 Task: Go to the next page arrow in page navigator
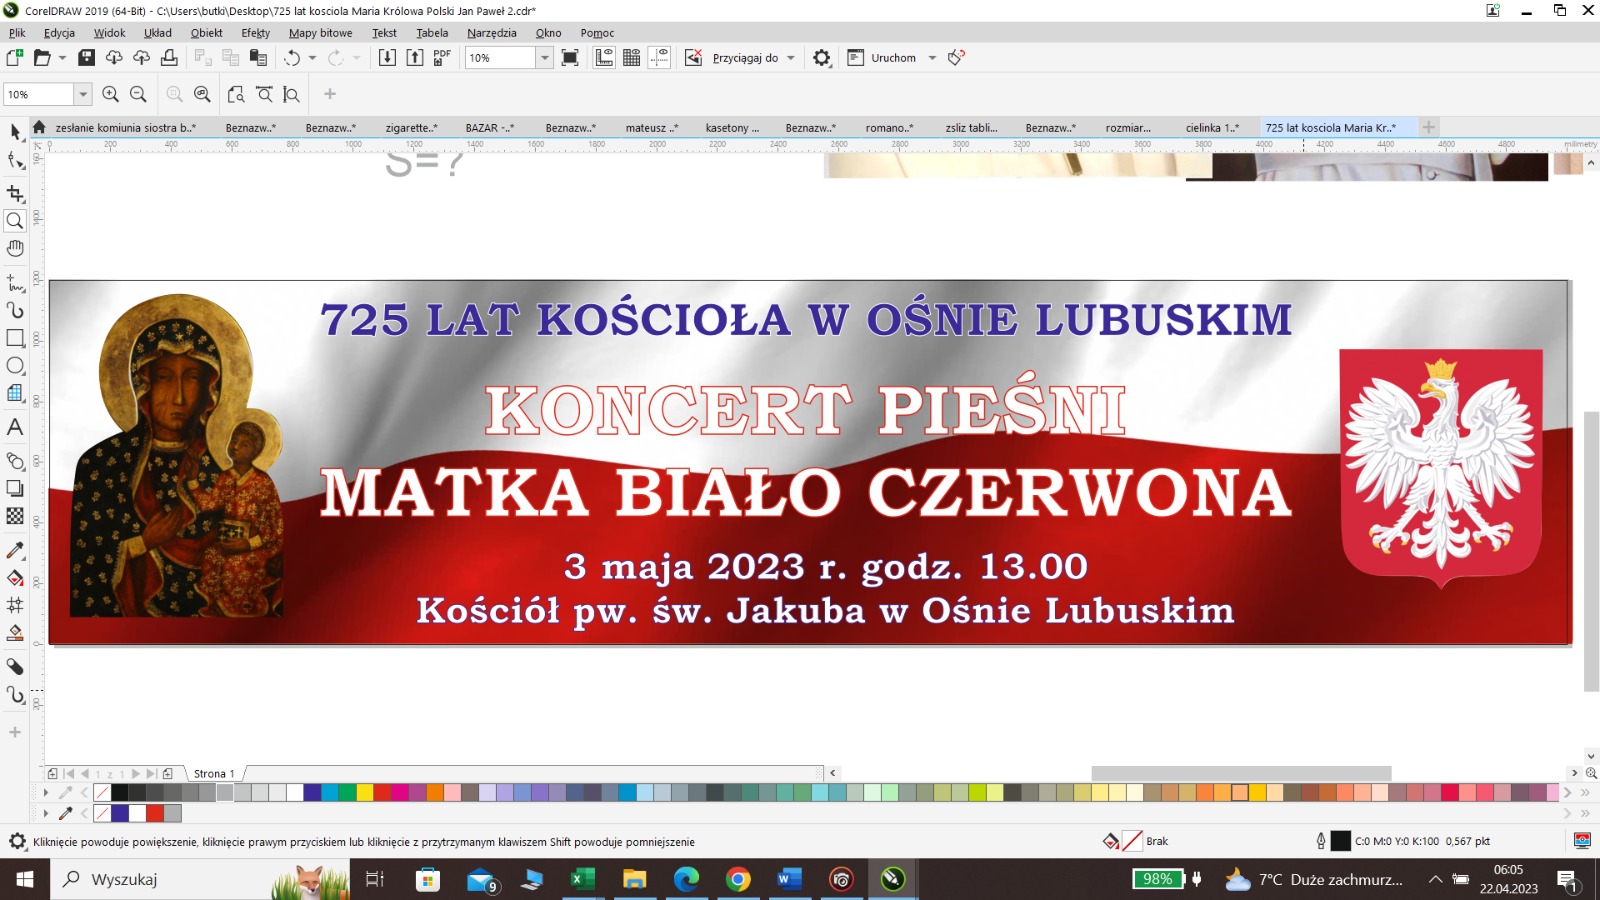(x=136, y=773)
